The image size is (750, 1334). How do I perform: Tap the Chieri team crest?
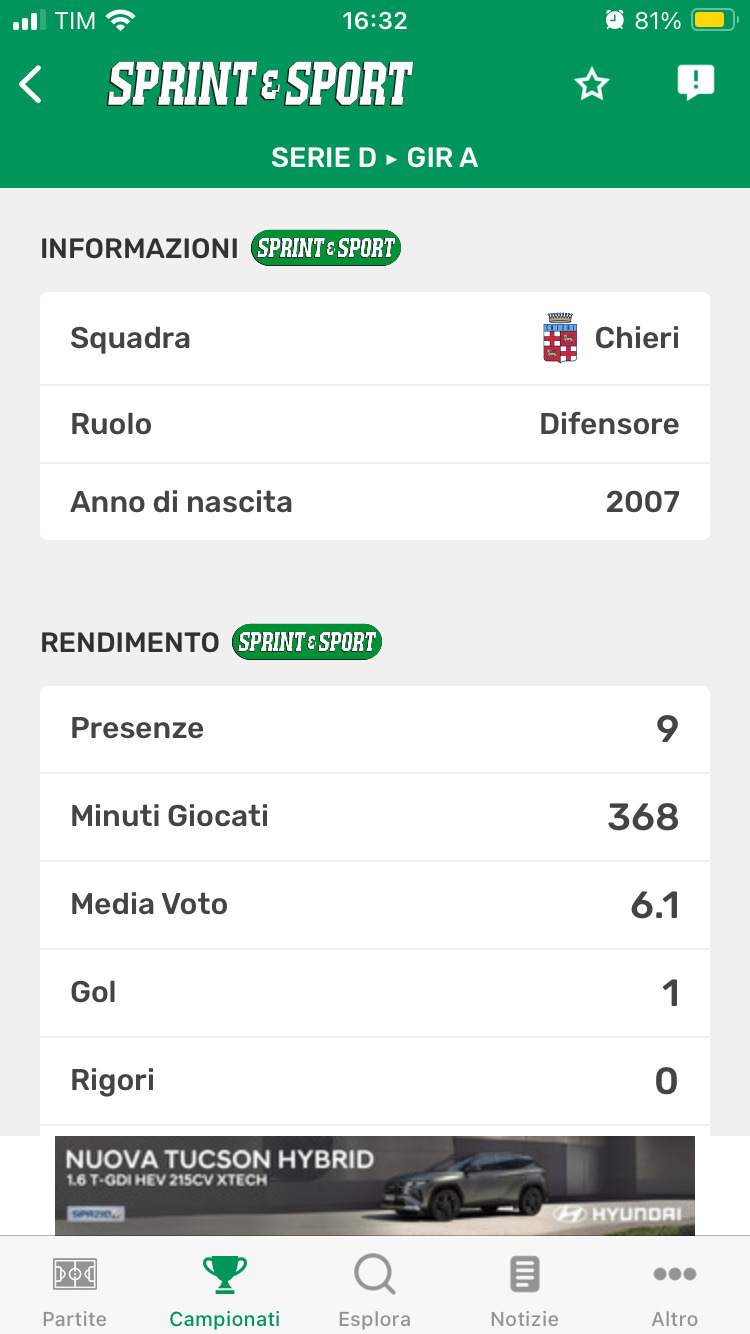560,338
